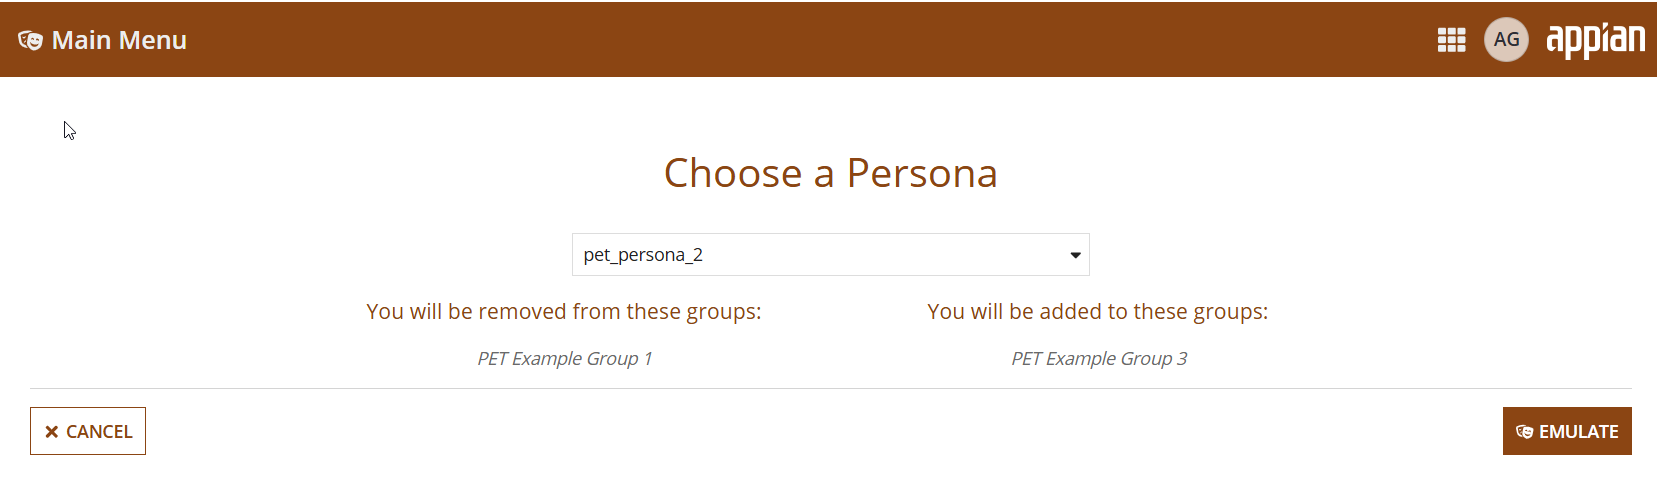Image resolution: width=1657 pixels, height=479 pixels.
Task: Open the navigation grid icon in header
Action: [1451, 40]
